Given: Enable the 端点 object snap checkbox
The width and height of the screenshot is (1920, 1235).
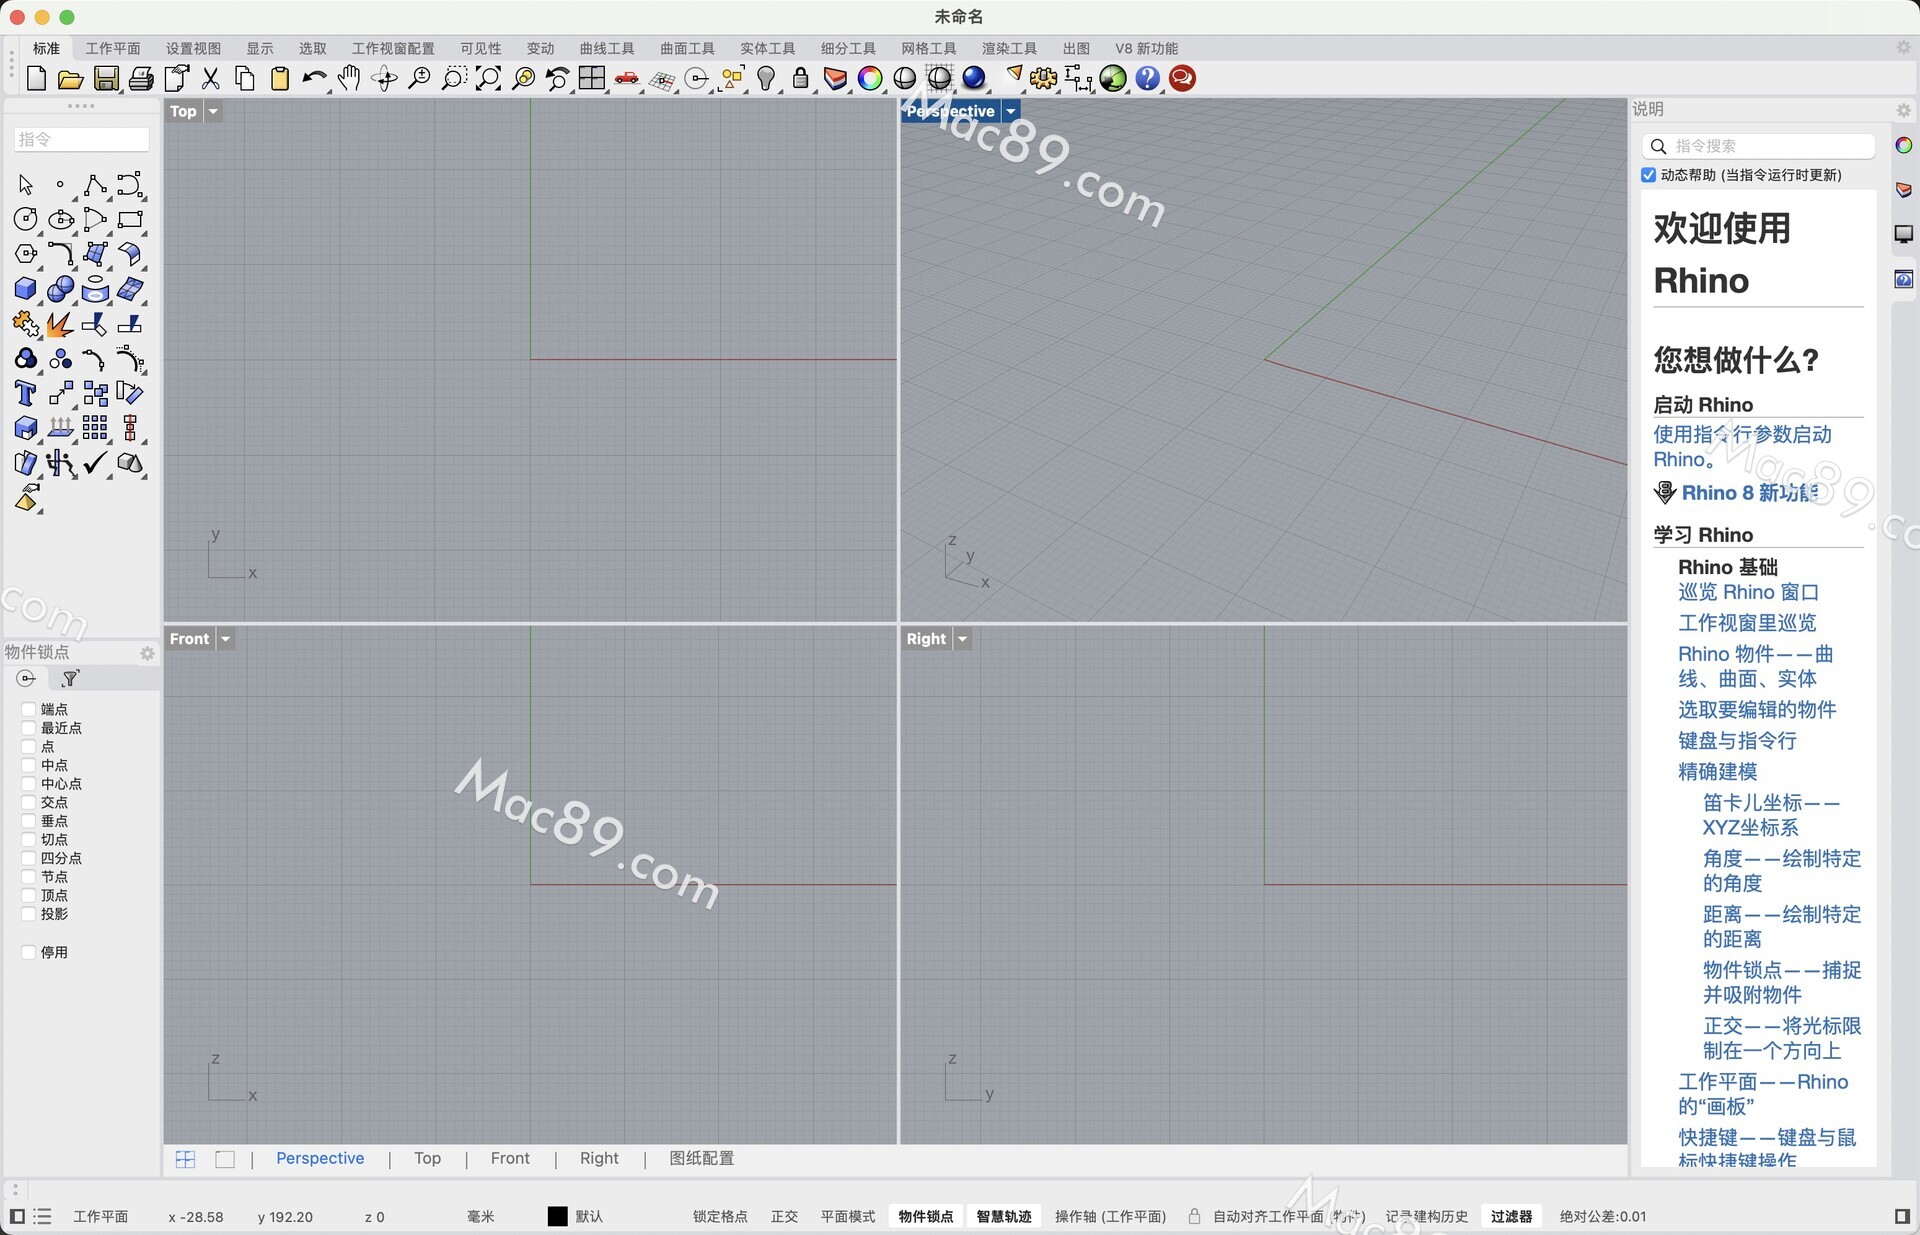Looking at the screenshot, I should (29, 709).
